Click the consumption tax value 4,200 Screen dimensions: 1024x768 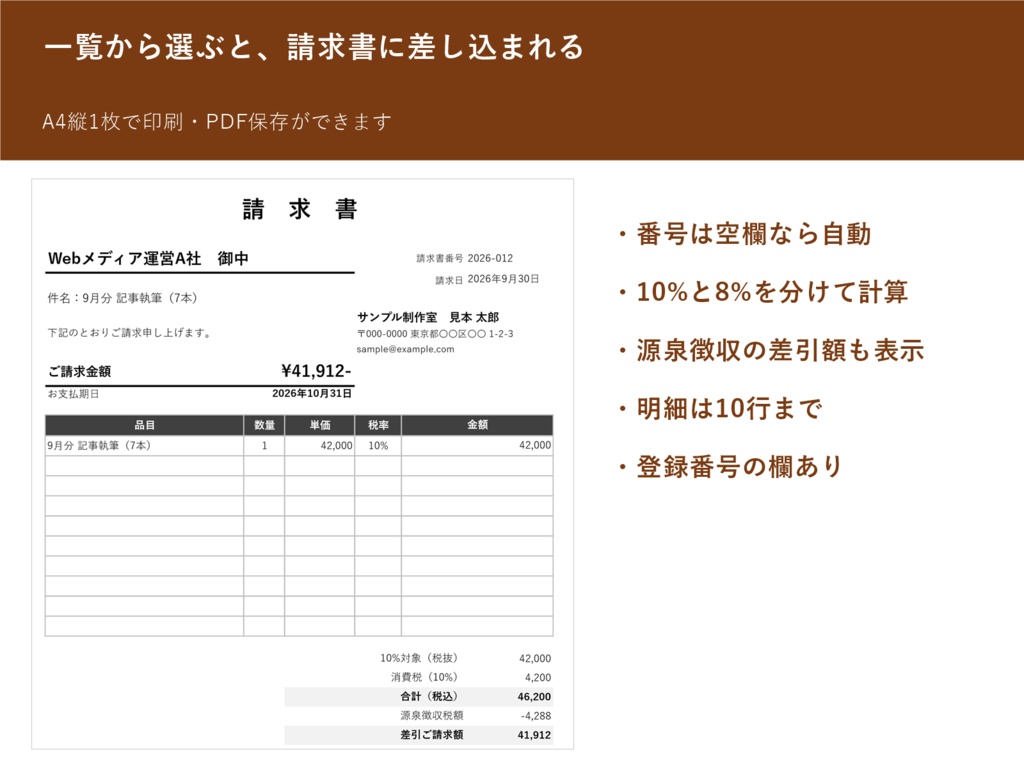537,678
